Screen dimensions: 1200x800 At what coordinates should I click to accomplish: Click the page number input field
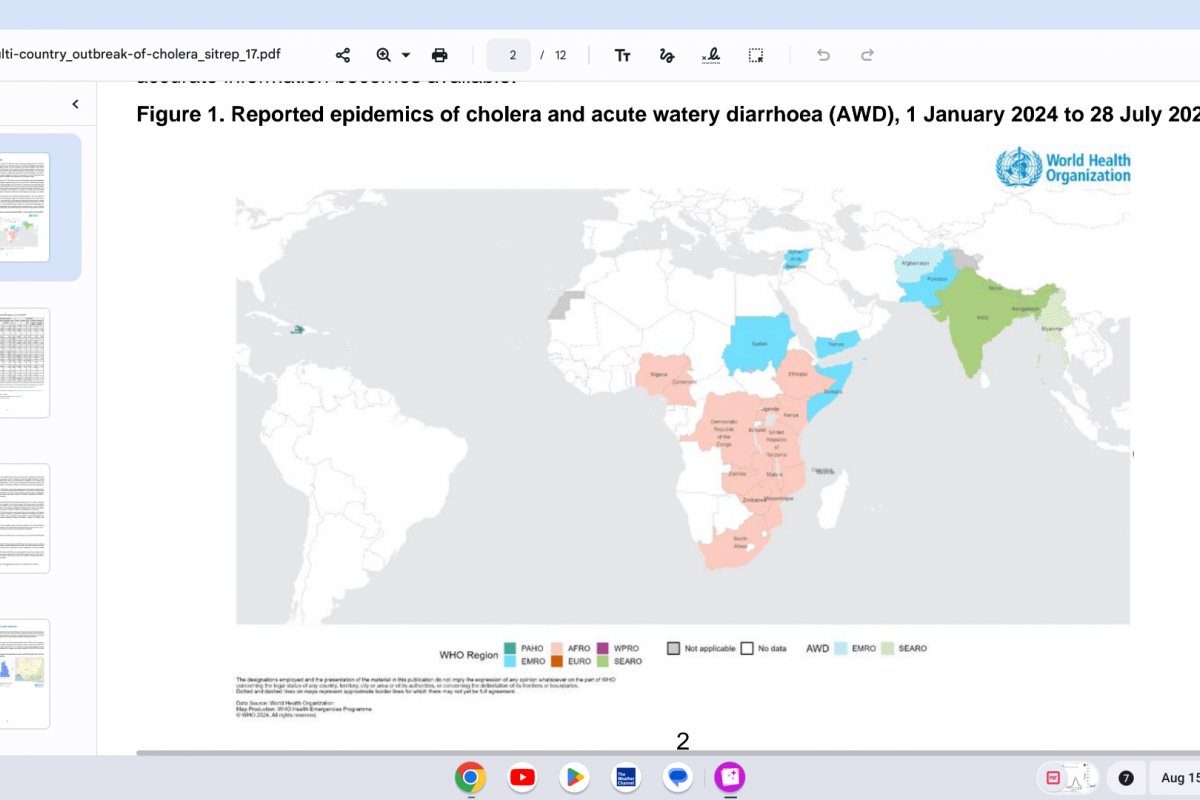click(x=512, y=55)
